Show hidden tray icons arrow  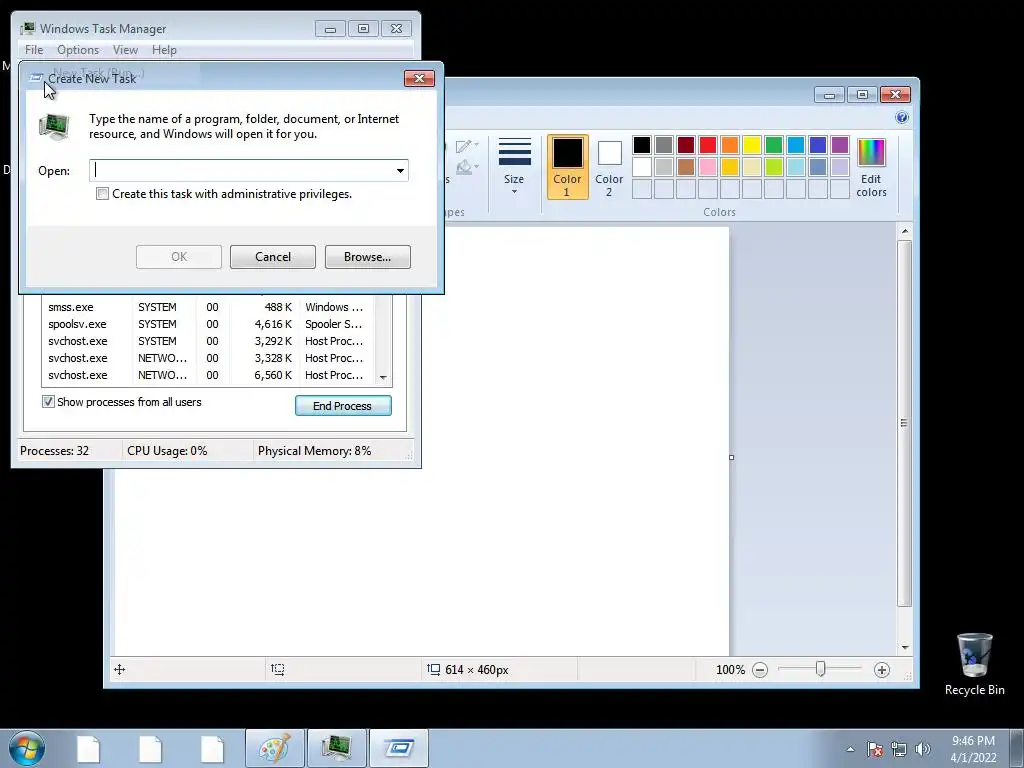tap(850, 749)
